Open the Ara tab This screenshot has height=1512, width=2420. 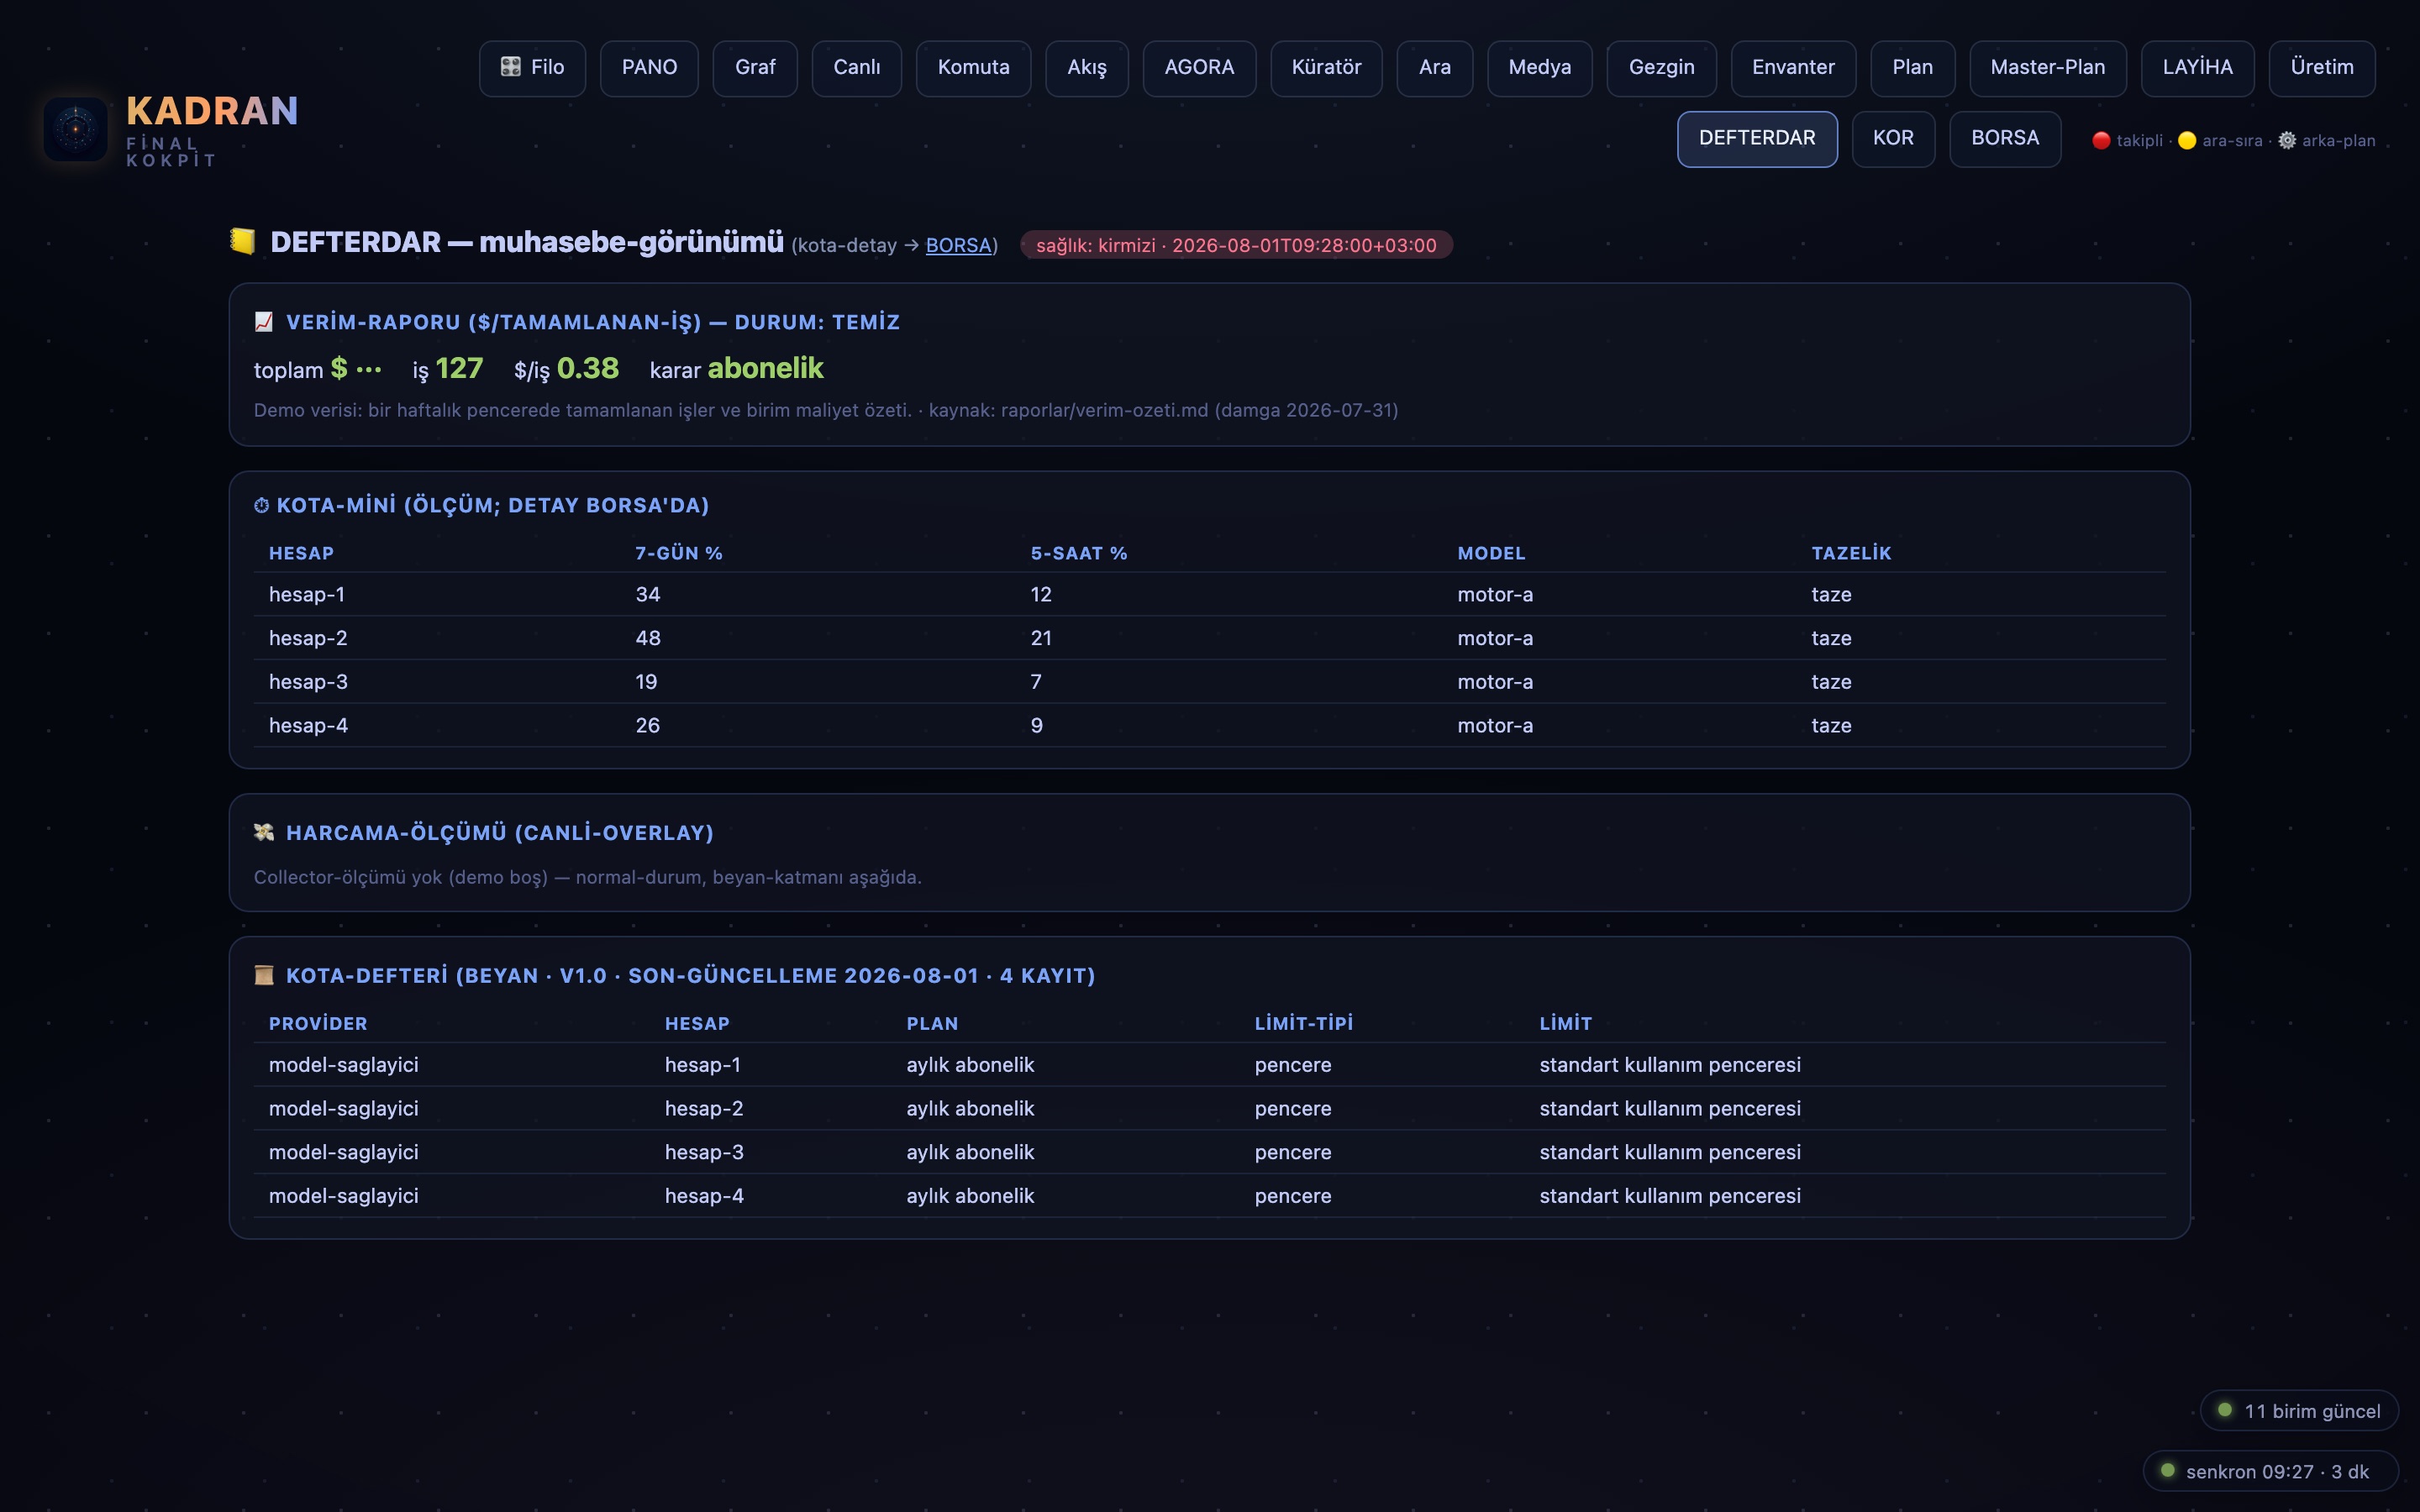pos(1435,68)
